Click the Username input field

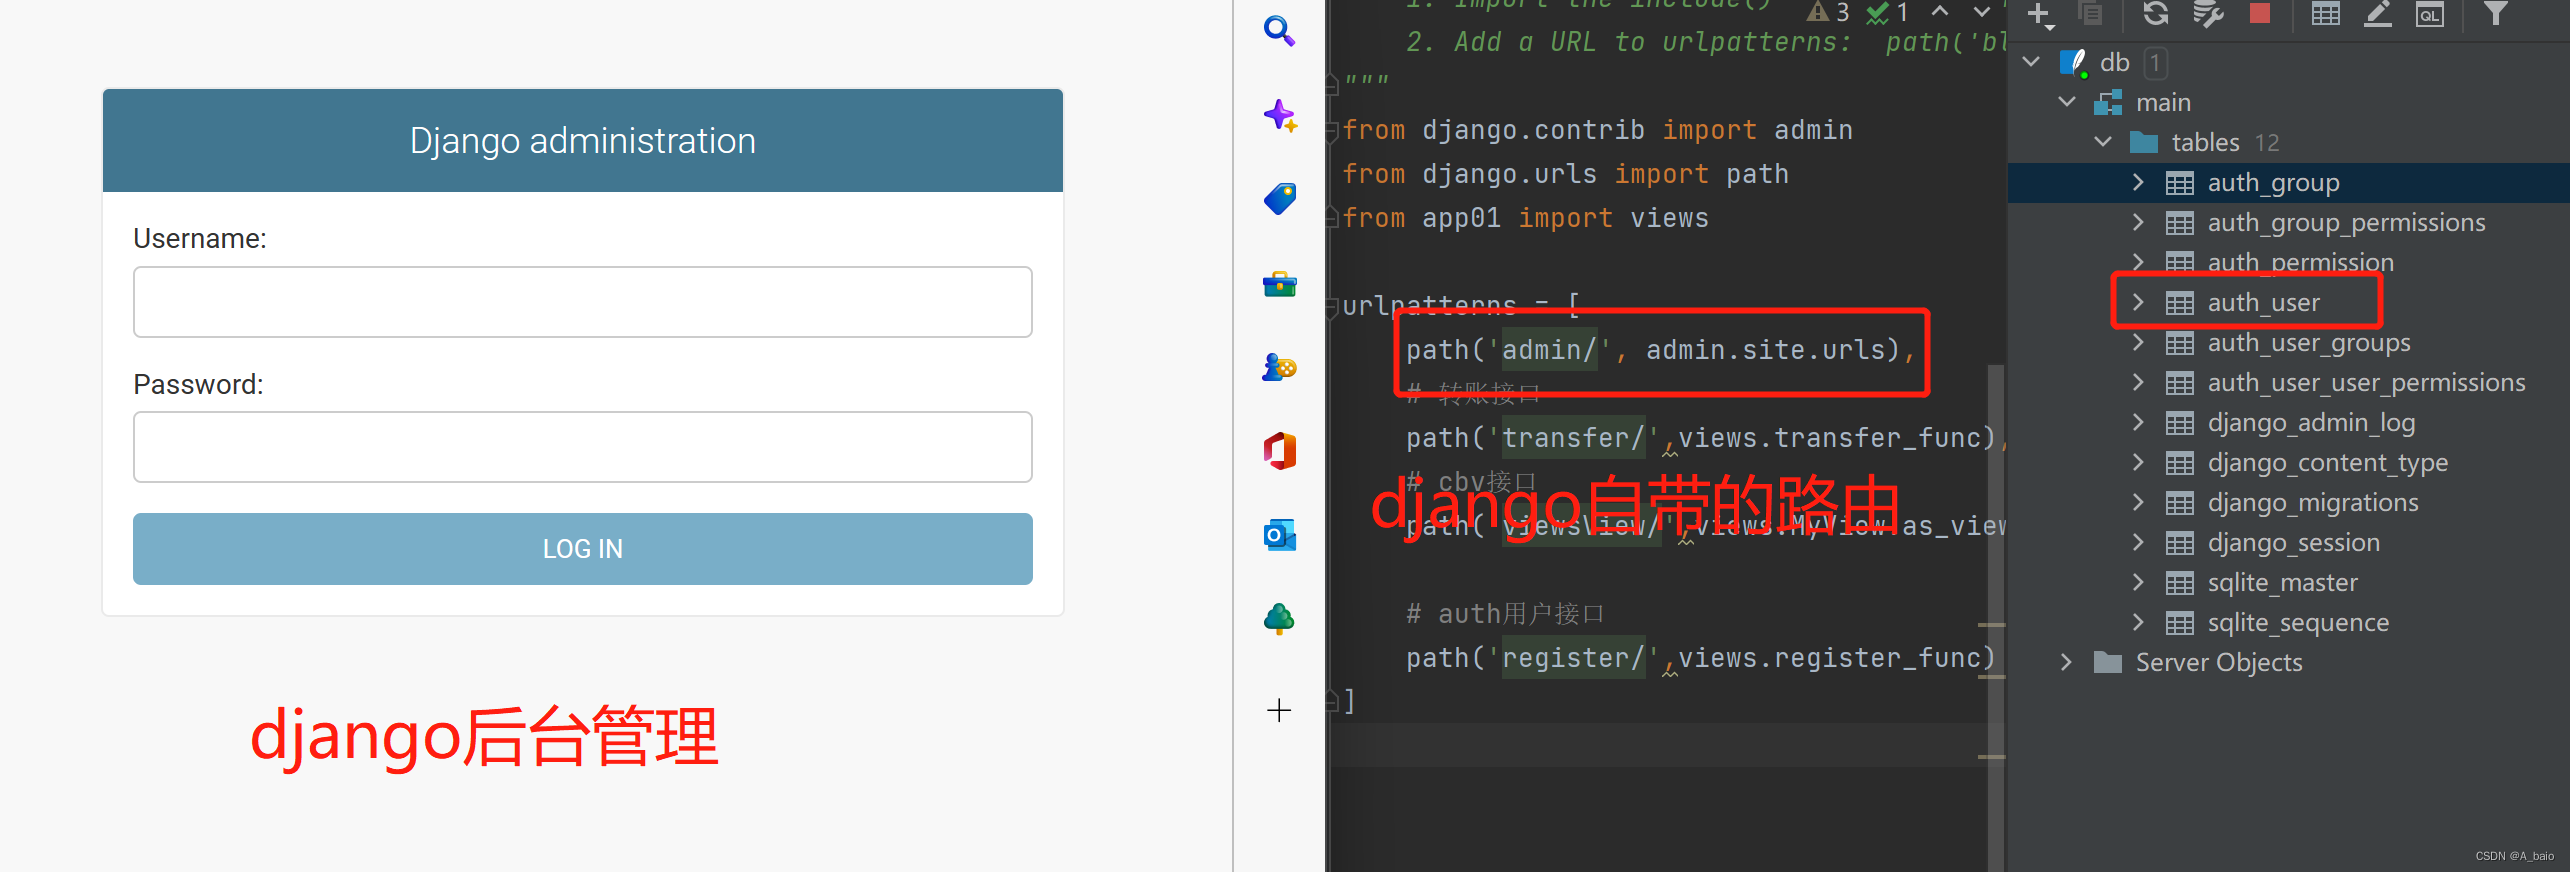click(x=583, y=302)
